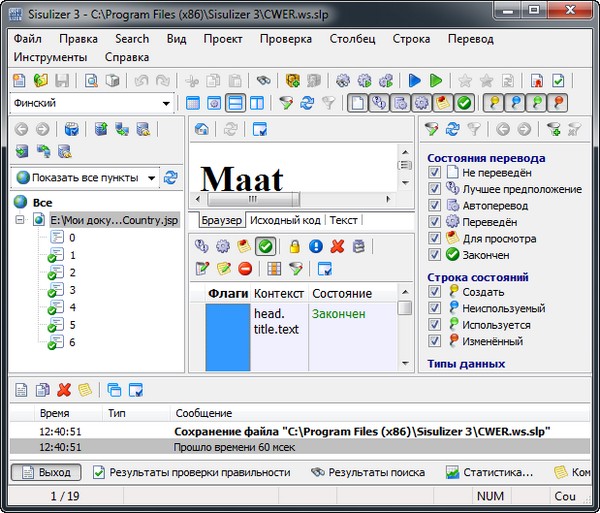Viewport: 600px width, 513px height.
Task: Open the Проект menu
Action: point(222,39)
